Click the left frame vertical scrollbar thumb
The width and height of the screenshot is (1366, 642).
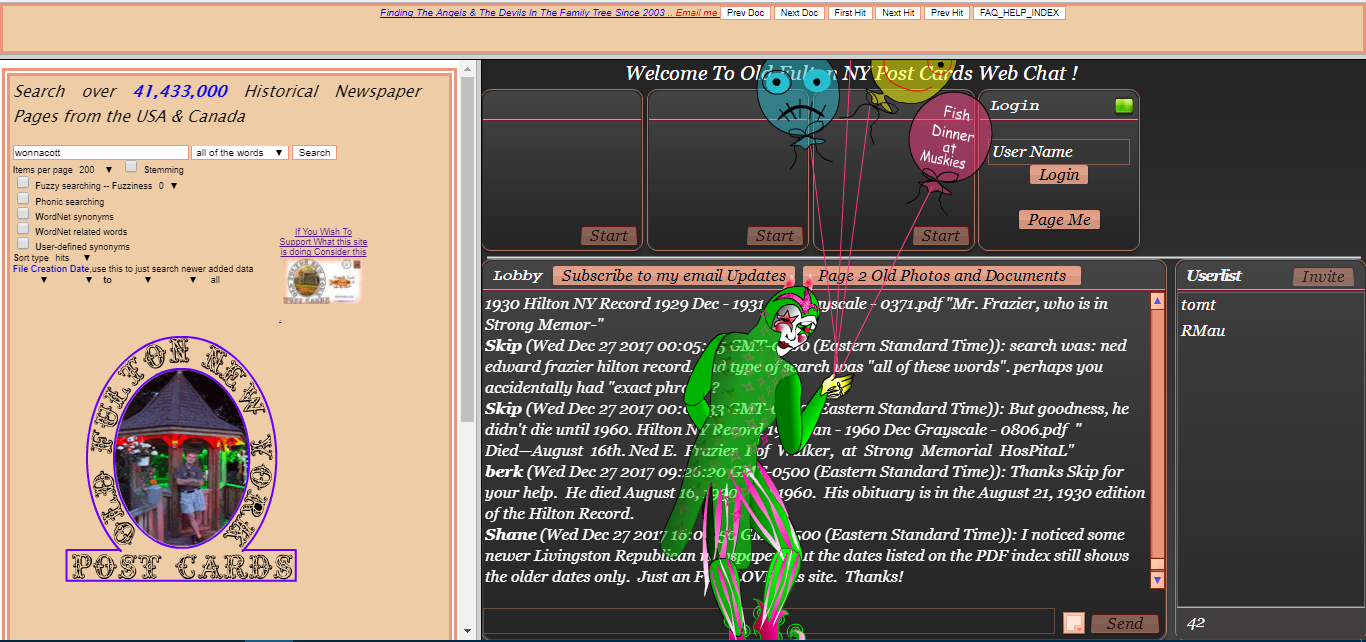pyautogui.click(x=467, y=249)
